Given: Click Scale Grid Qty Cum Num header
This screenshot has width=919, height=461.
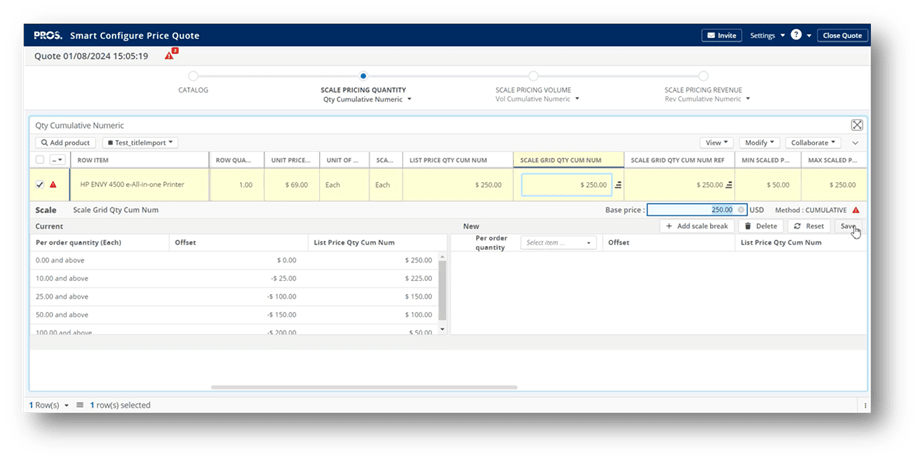Looking at the screenshot, I should tap(569, 160).
